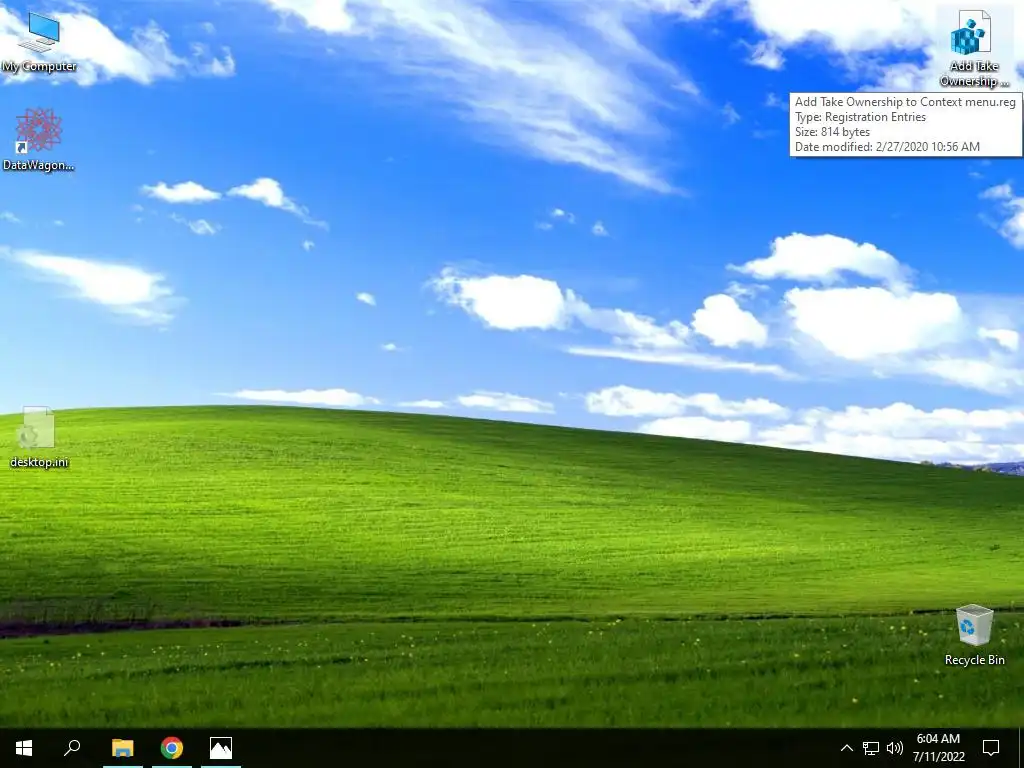Screen dimensions: 1024x768
Task: Select the My Computer desktop icon
Action: 39,42
